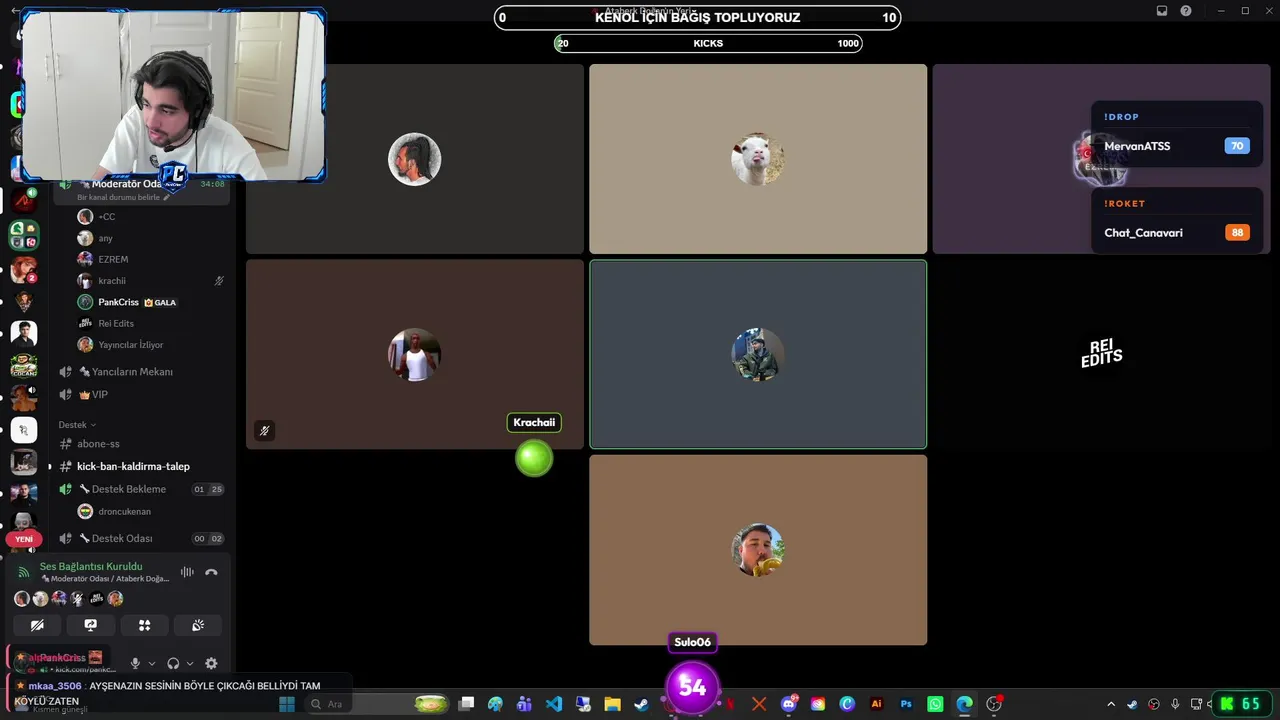Click the tray microphone icon
Screen dimensions: 1280x720
click(x=1175, y=704)
